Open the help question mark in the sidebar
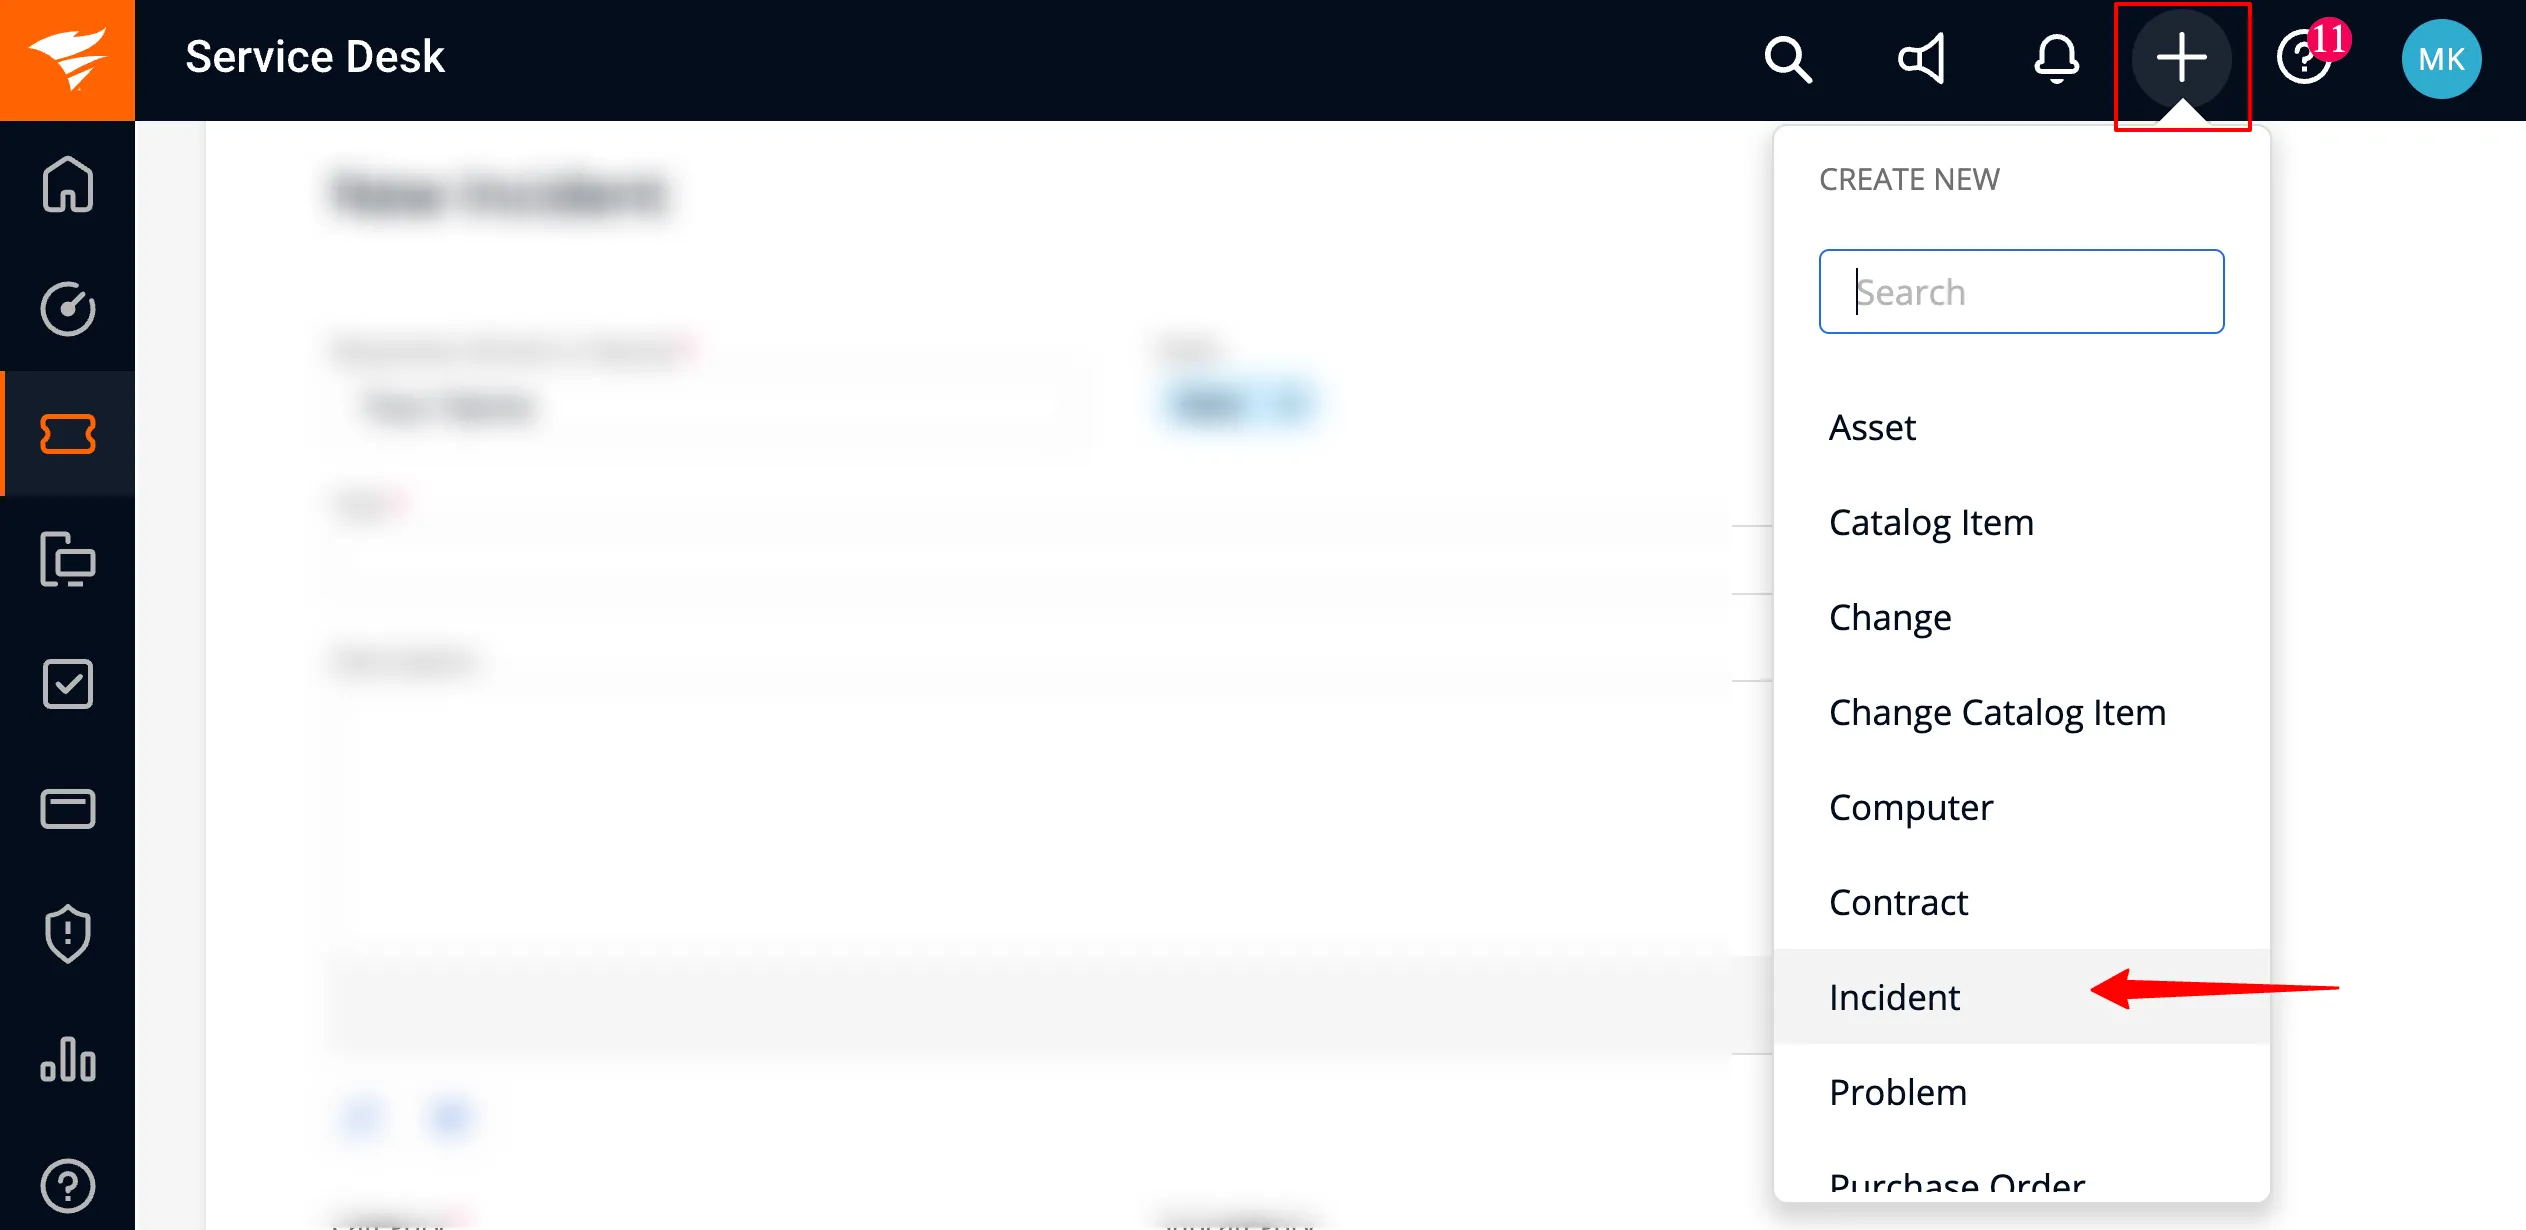Screen dimensions: 2526x1230 click(68, 1186)
